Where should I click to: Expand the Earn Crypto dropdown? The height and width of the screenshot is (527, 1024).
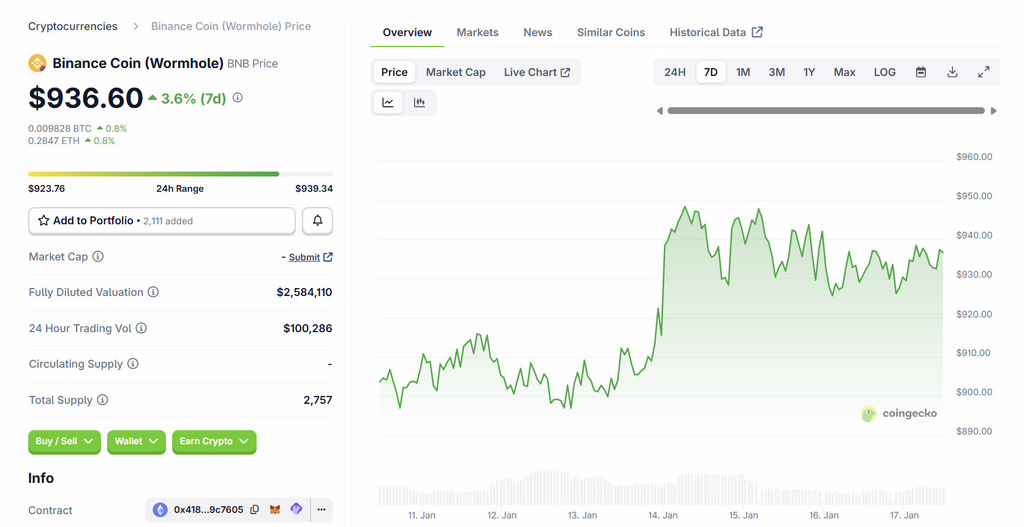click(214, 441)
